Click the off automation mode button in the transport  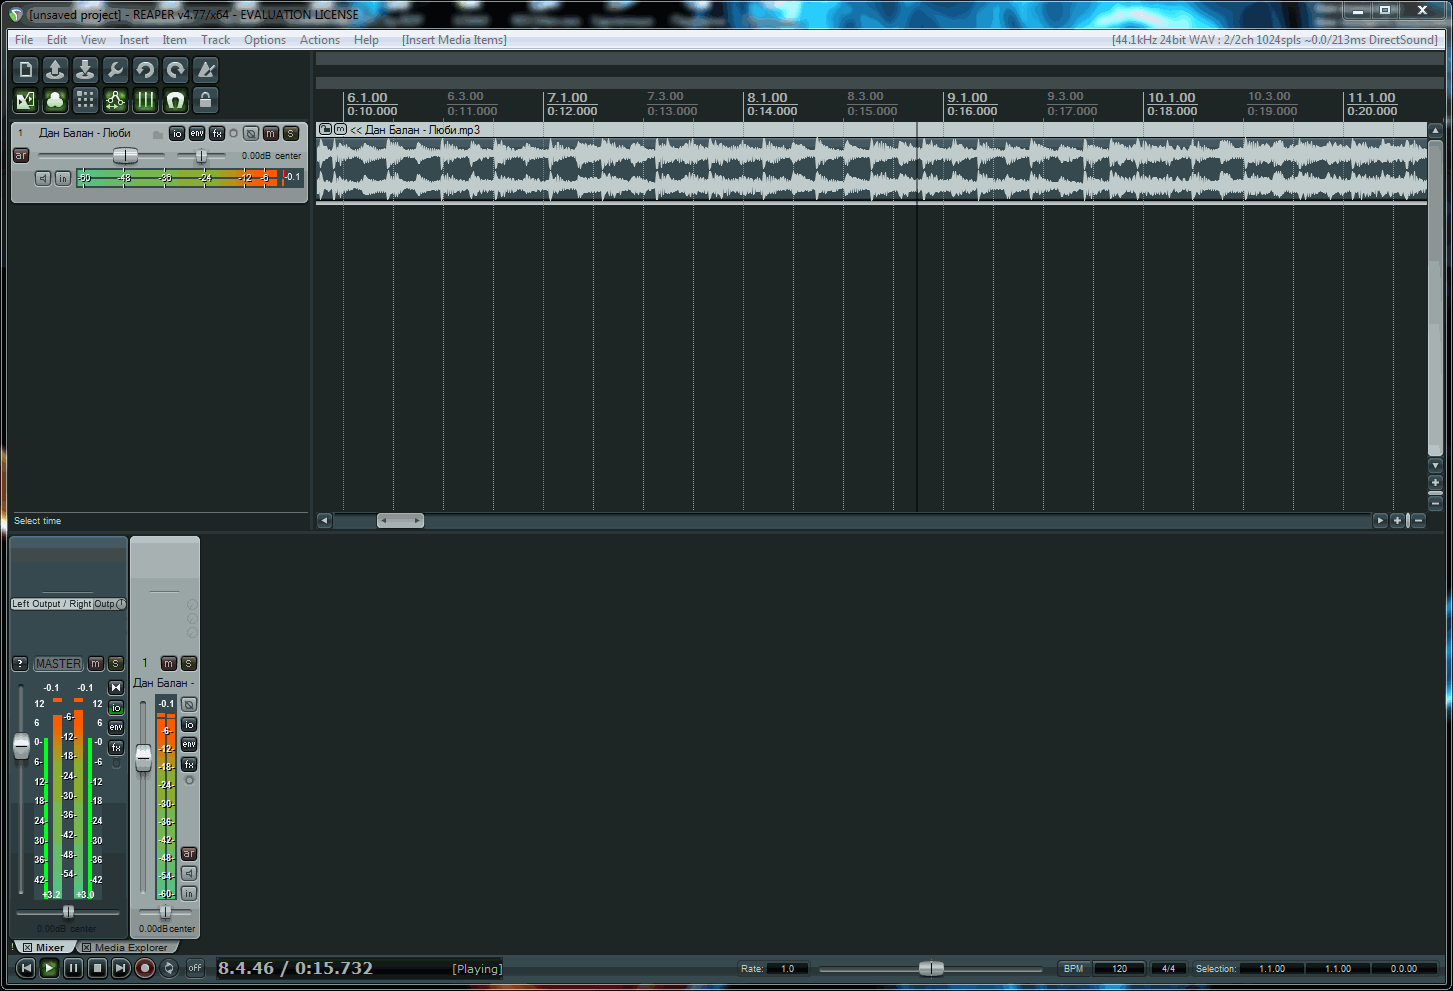point(195,968)
